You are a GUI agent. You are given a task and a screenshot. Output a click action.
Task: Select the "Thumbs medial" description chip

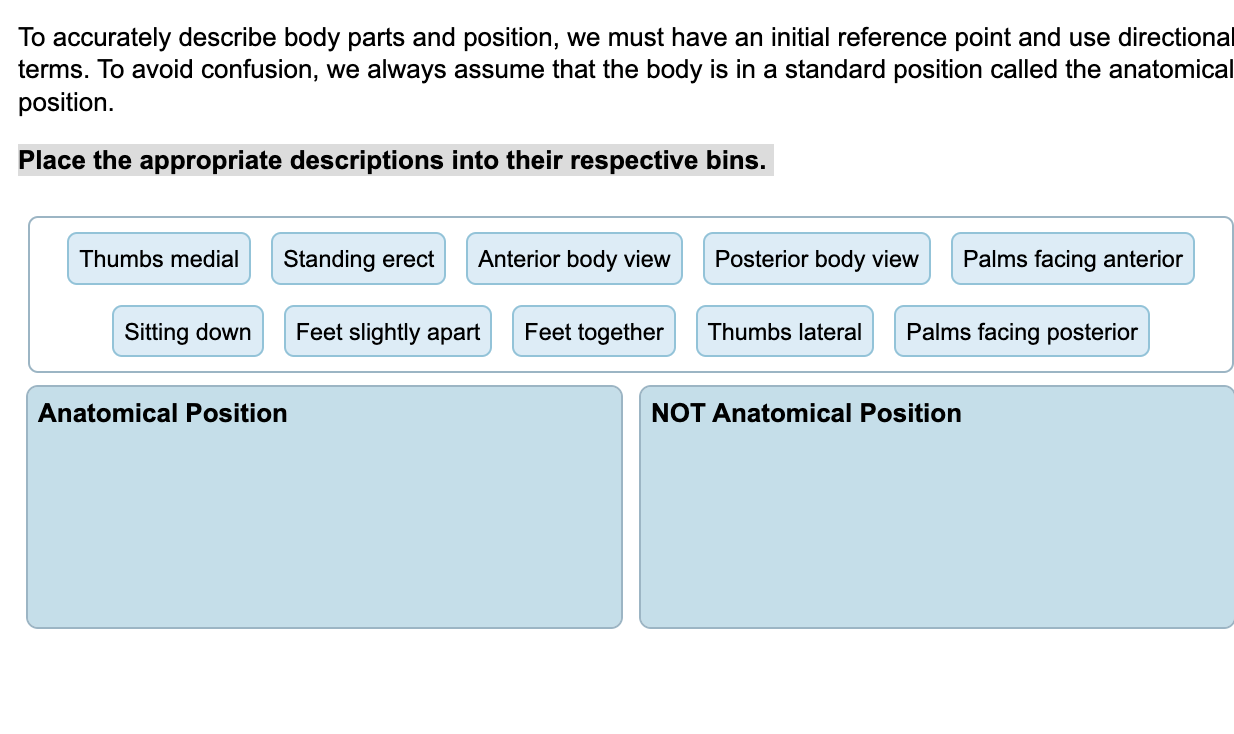[x=159, y=258]
